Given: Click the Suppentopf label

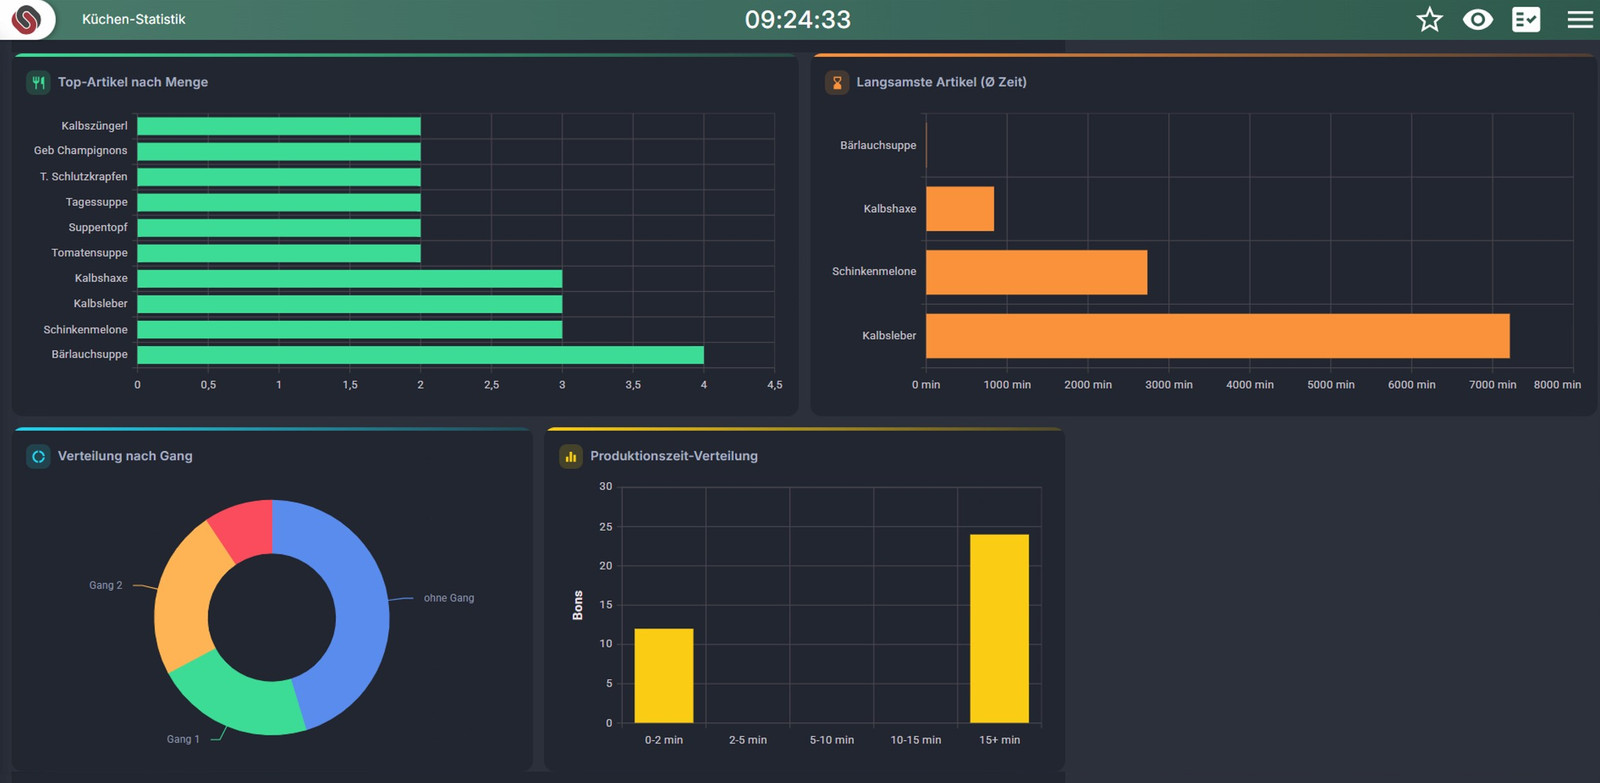Looking at the screenshot, I should [x=98, y=228].
